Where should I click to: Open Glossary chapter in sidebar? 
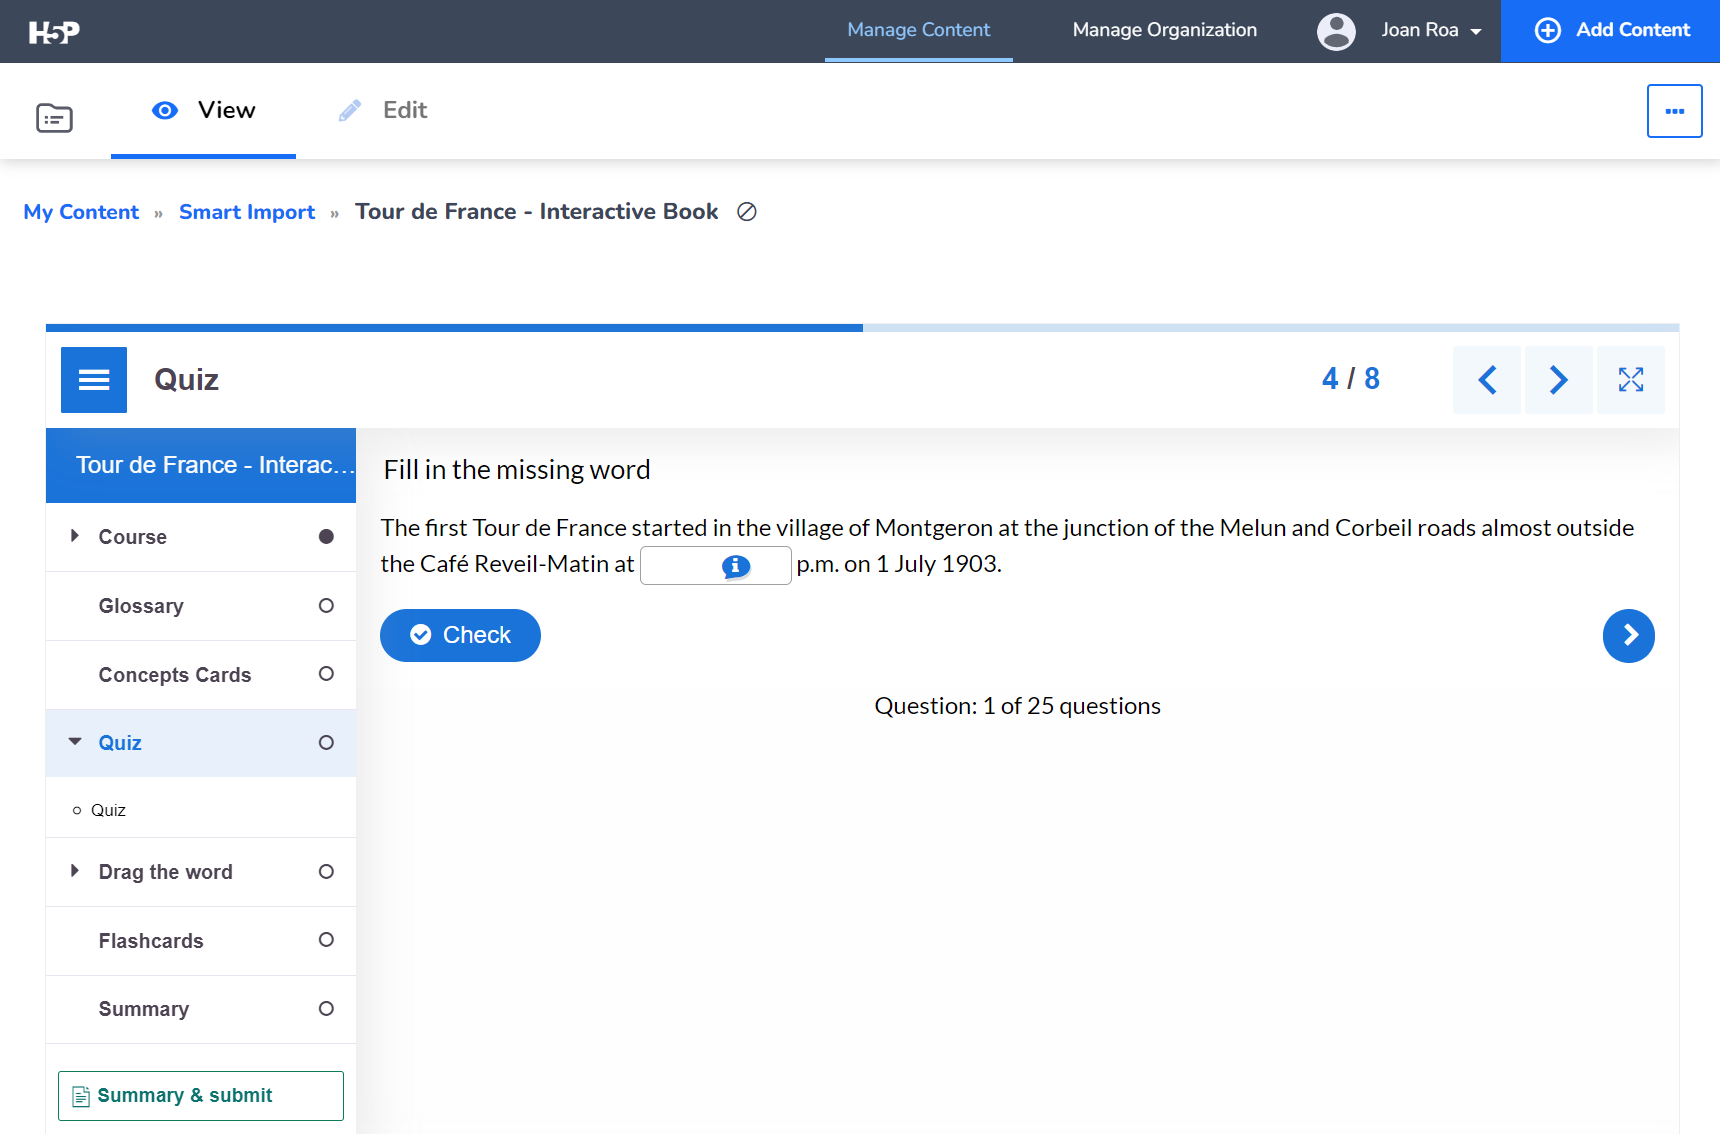(201, 606)
